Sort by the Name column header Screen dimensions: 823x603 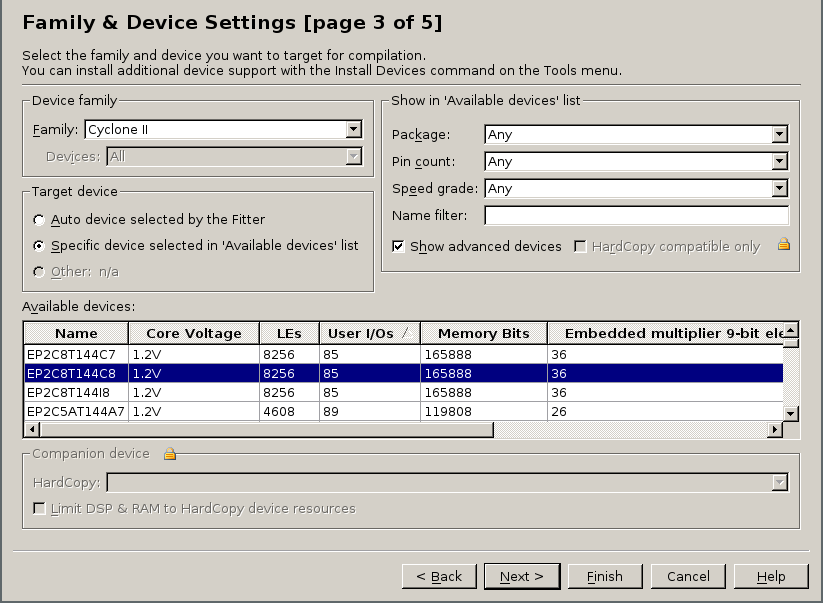(76, 333)
